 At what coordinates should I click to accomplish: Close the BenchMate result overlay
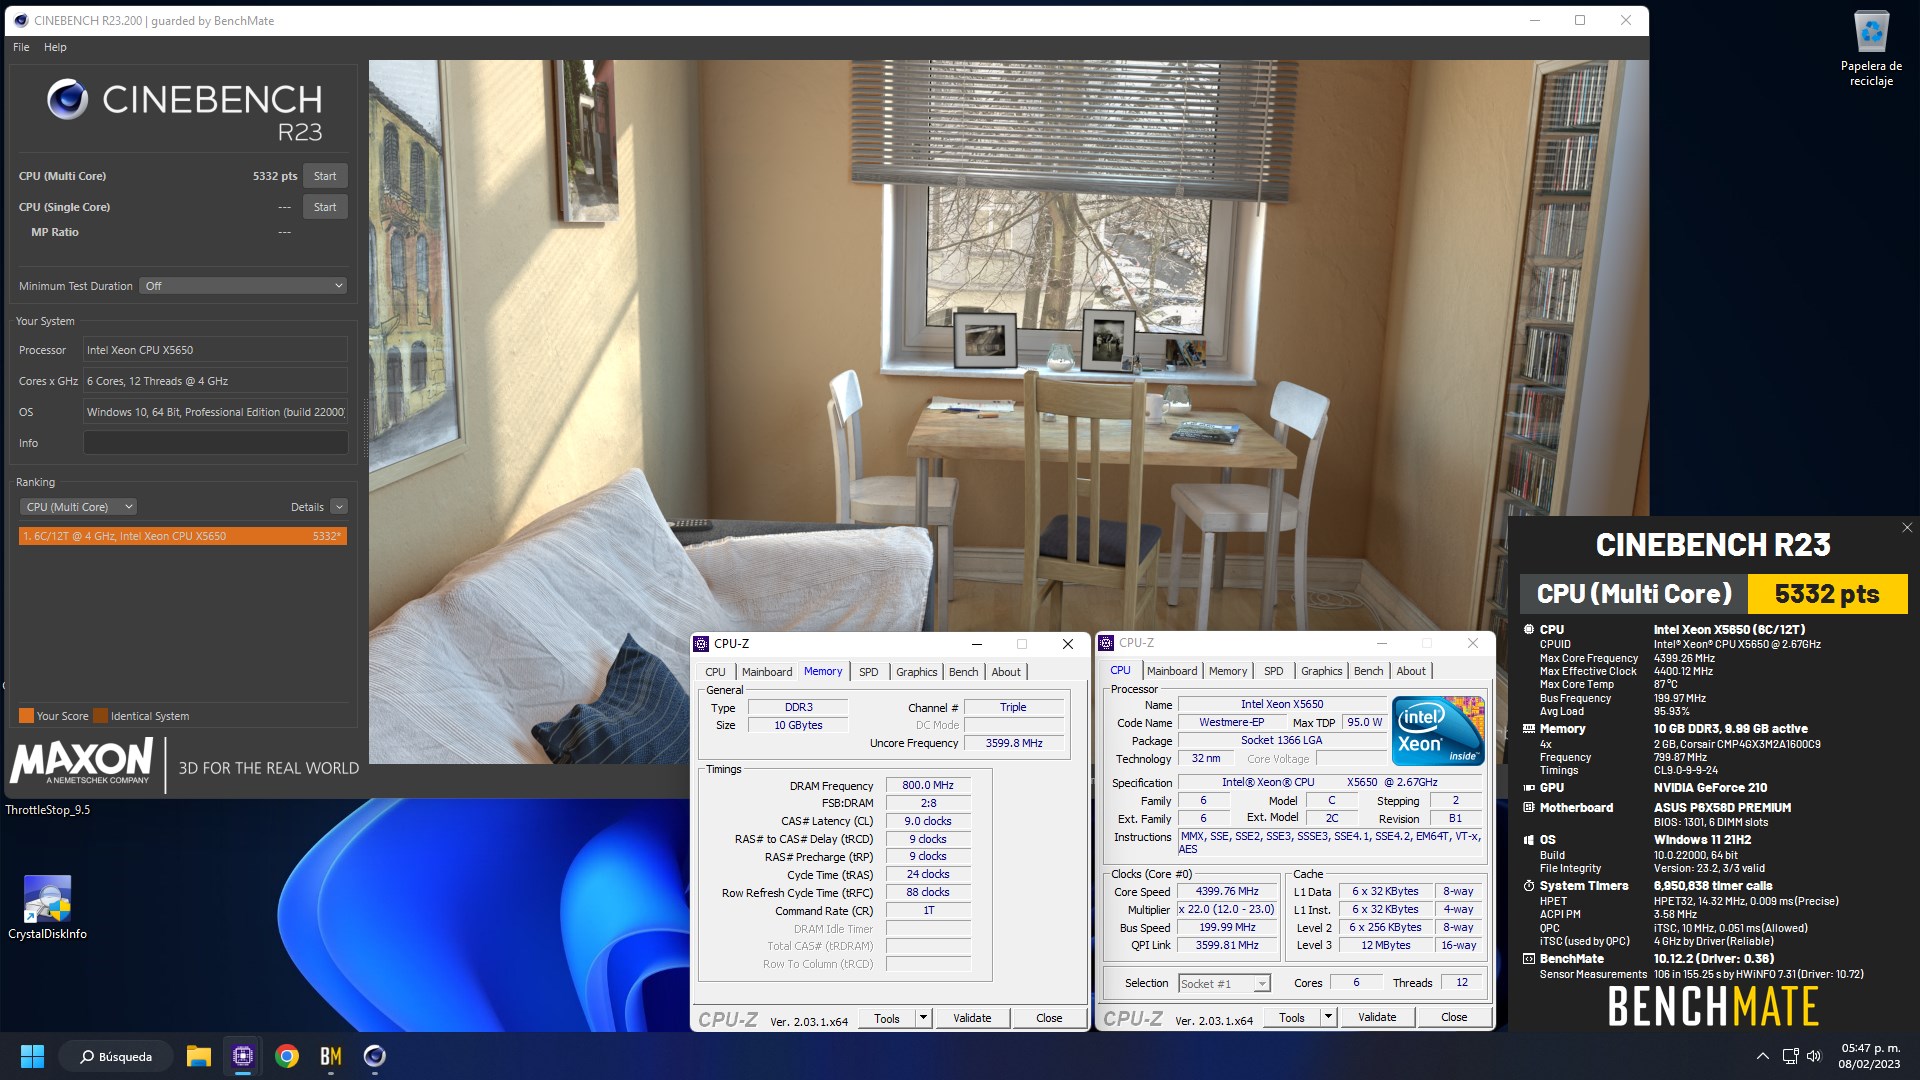point(1906,528)
